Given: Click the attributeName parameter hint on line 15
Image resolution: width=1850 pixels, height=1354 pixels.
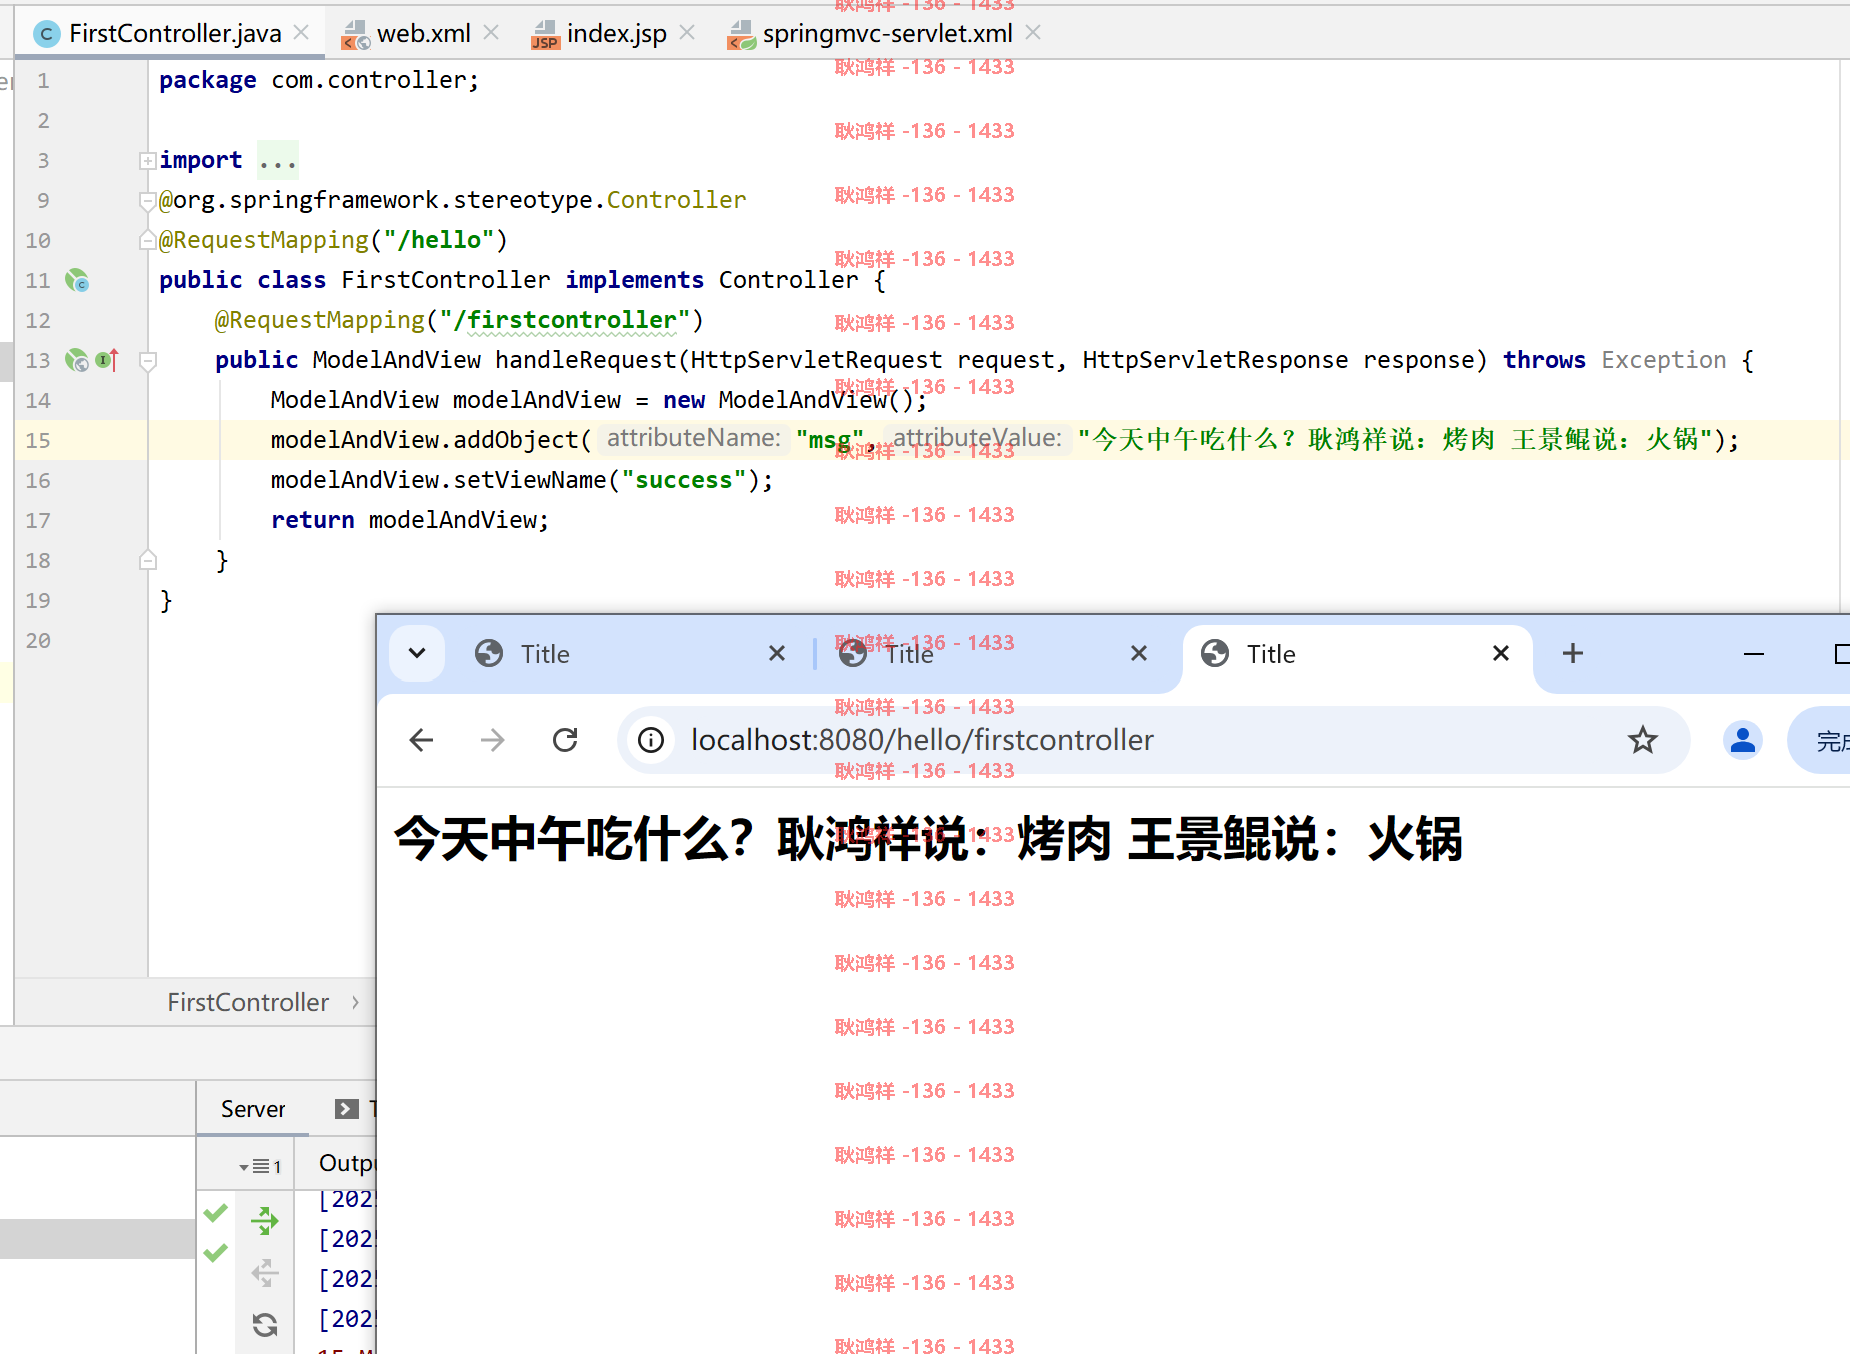Looking at the screenshot, I should click(694, 438).
